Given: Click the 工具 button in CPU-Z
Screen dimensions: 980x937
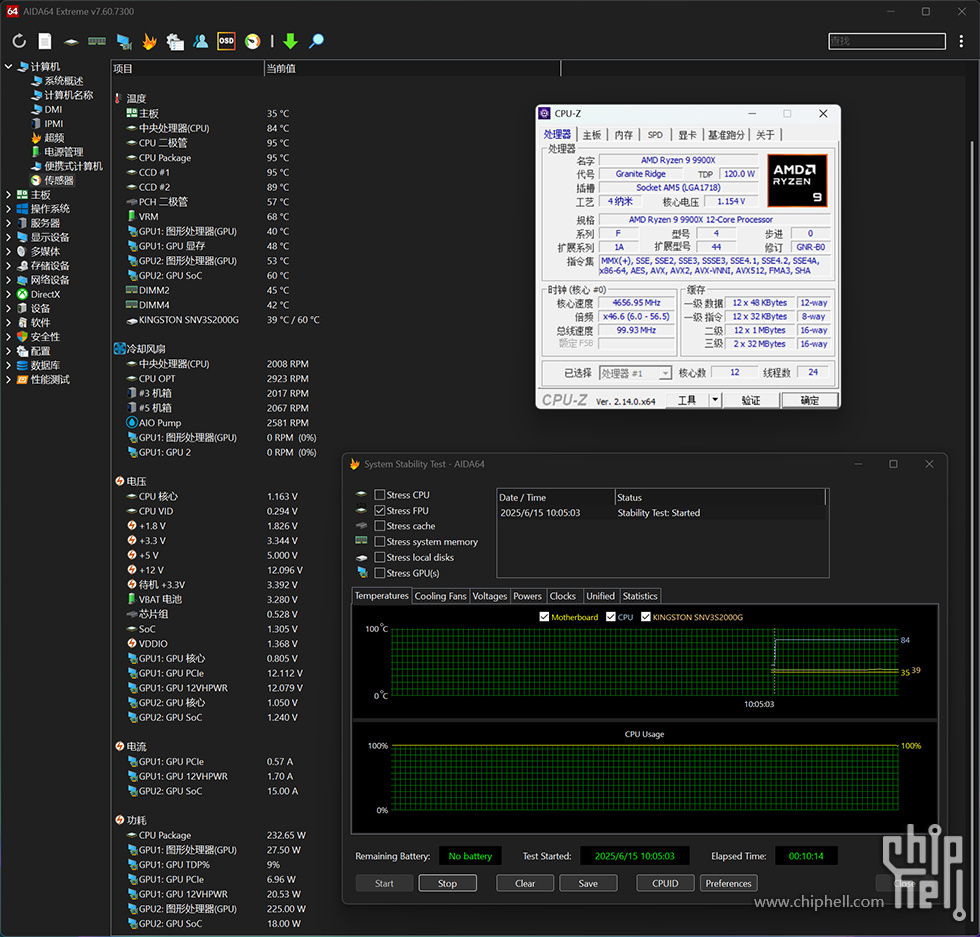Looking at the screenshot, I should pyautogui.click(x=687, y=400).
